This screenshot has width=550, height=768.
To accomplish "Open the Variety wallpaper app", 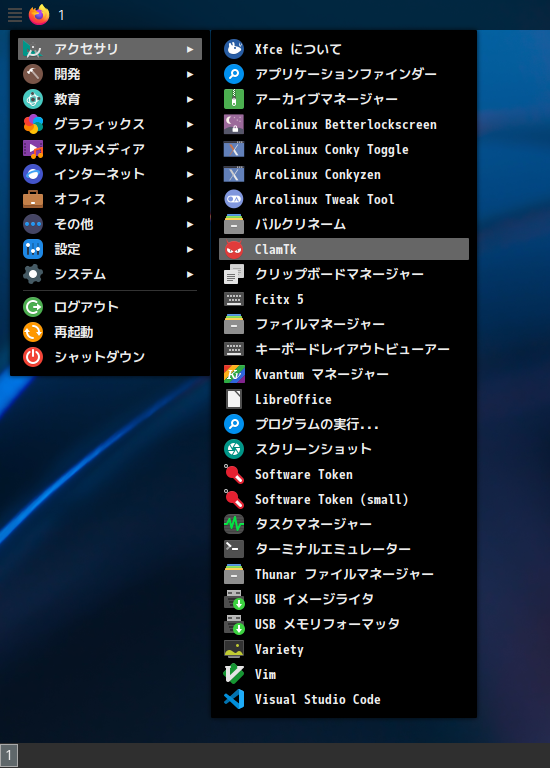I will click(344, 649).
